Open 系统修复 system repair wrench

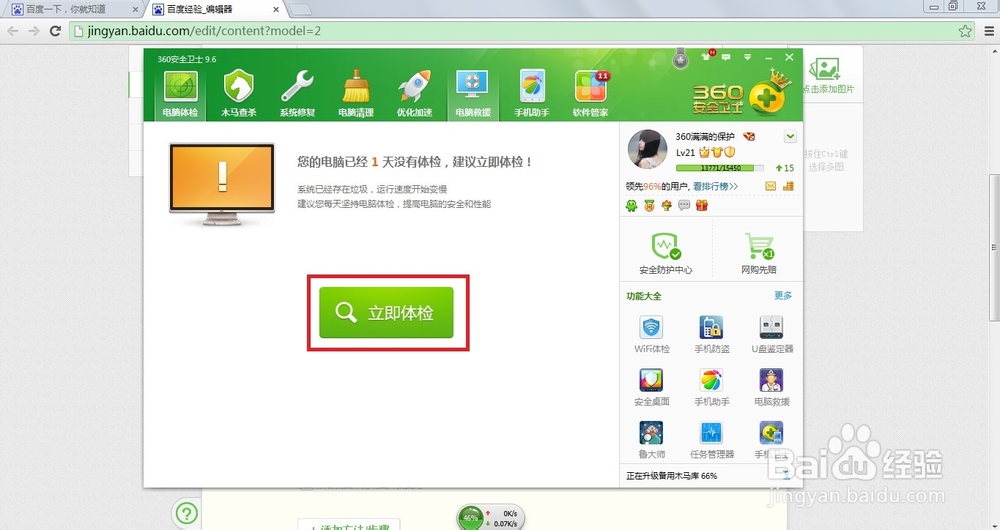point(297,94)
